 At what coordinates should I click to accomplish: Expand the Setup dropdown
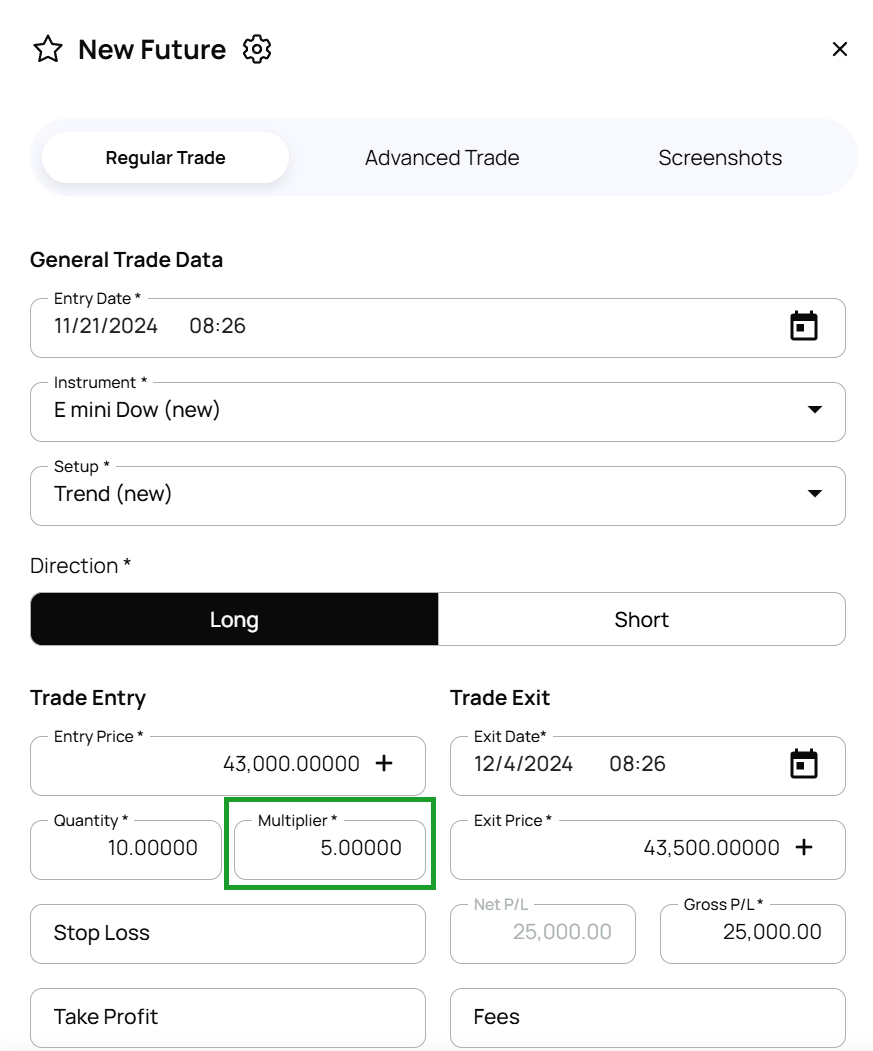[814, 494]
